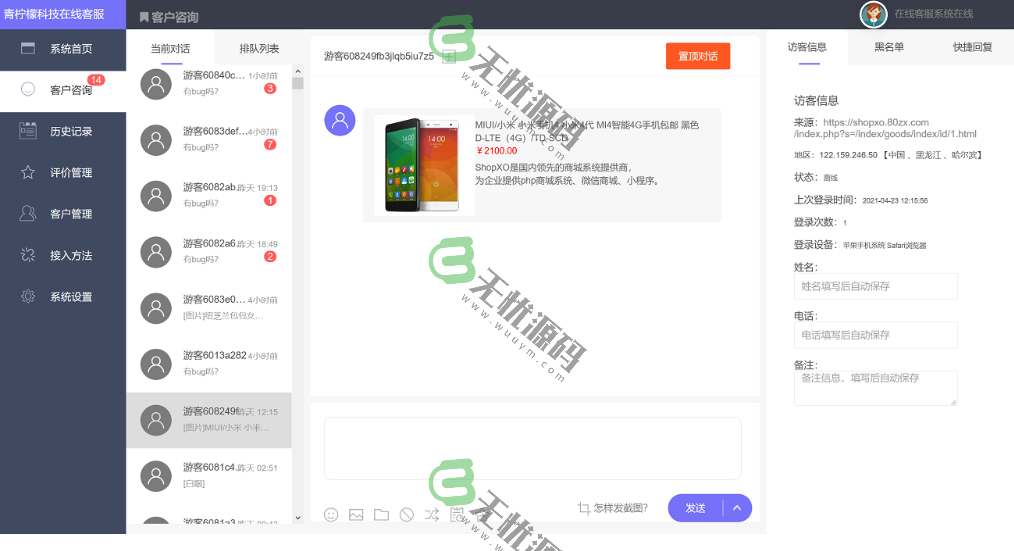
Task: Click avatar of visitor 游客6013a282
Action: coord(156,364)
